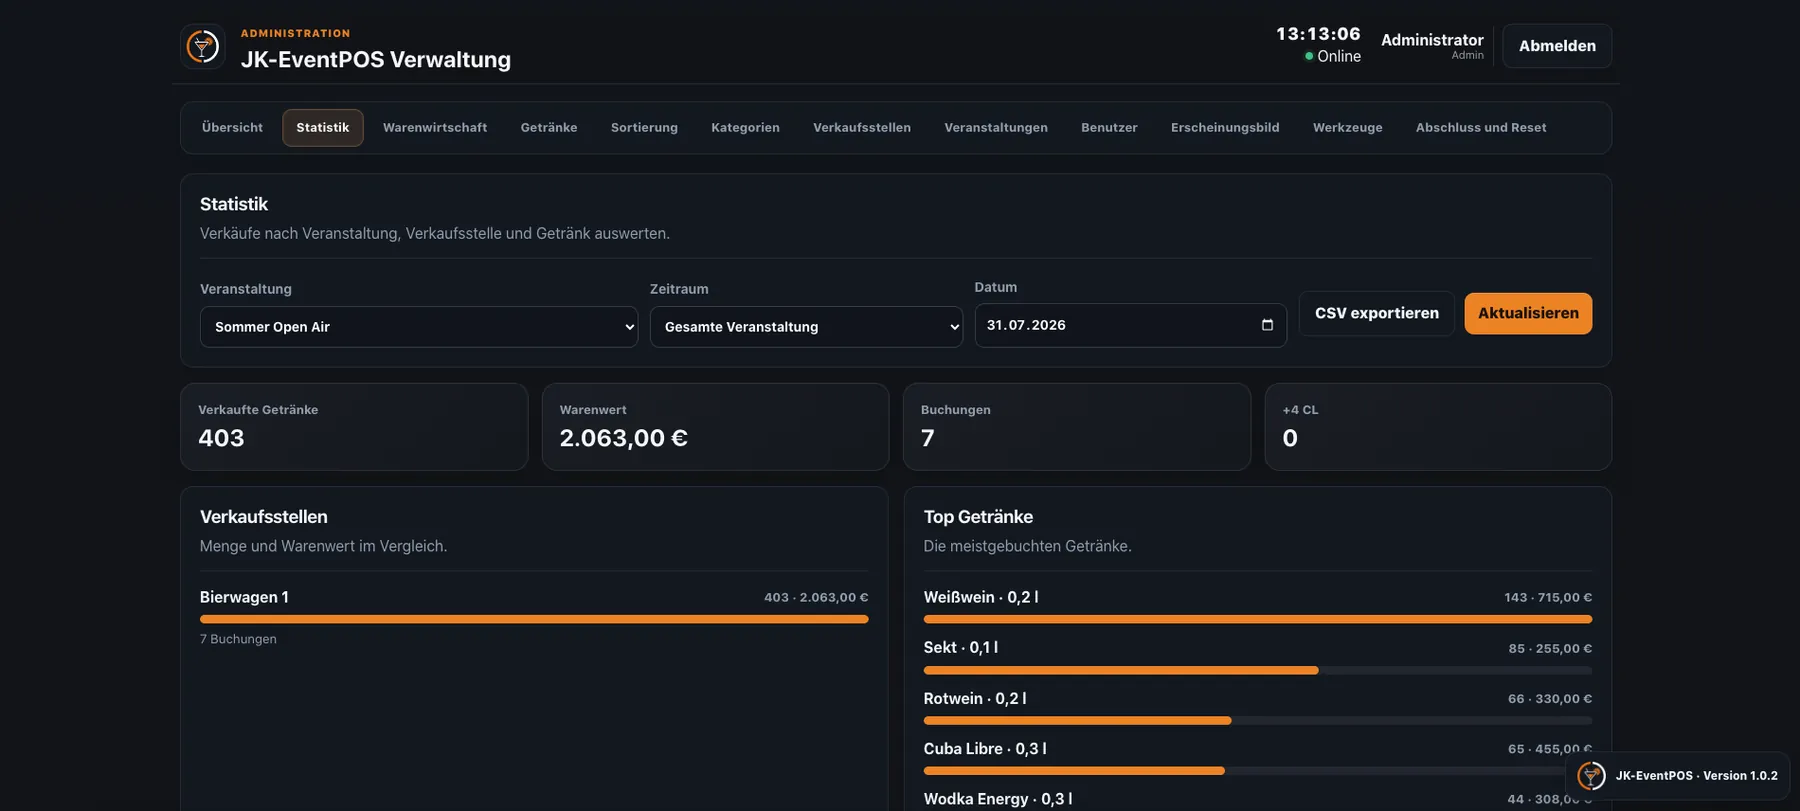Click the Administrator user label
The width and height of the screenshot is (1800, 811).
click(x=1432, y=40)
